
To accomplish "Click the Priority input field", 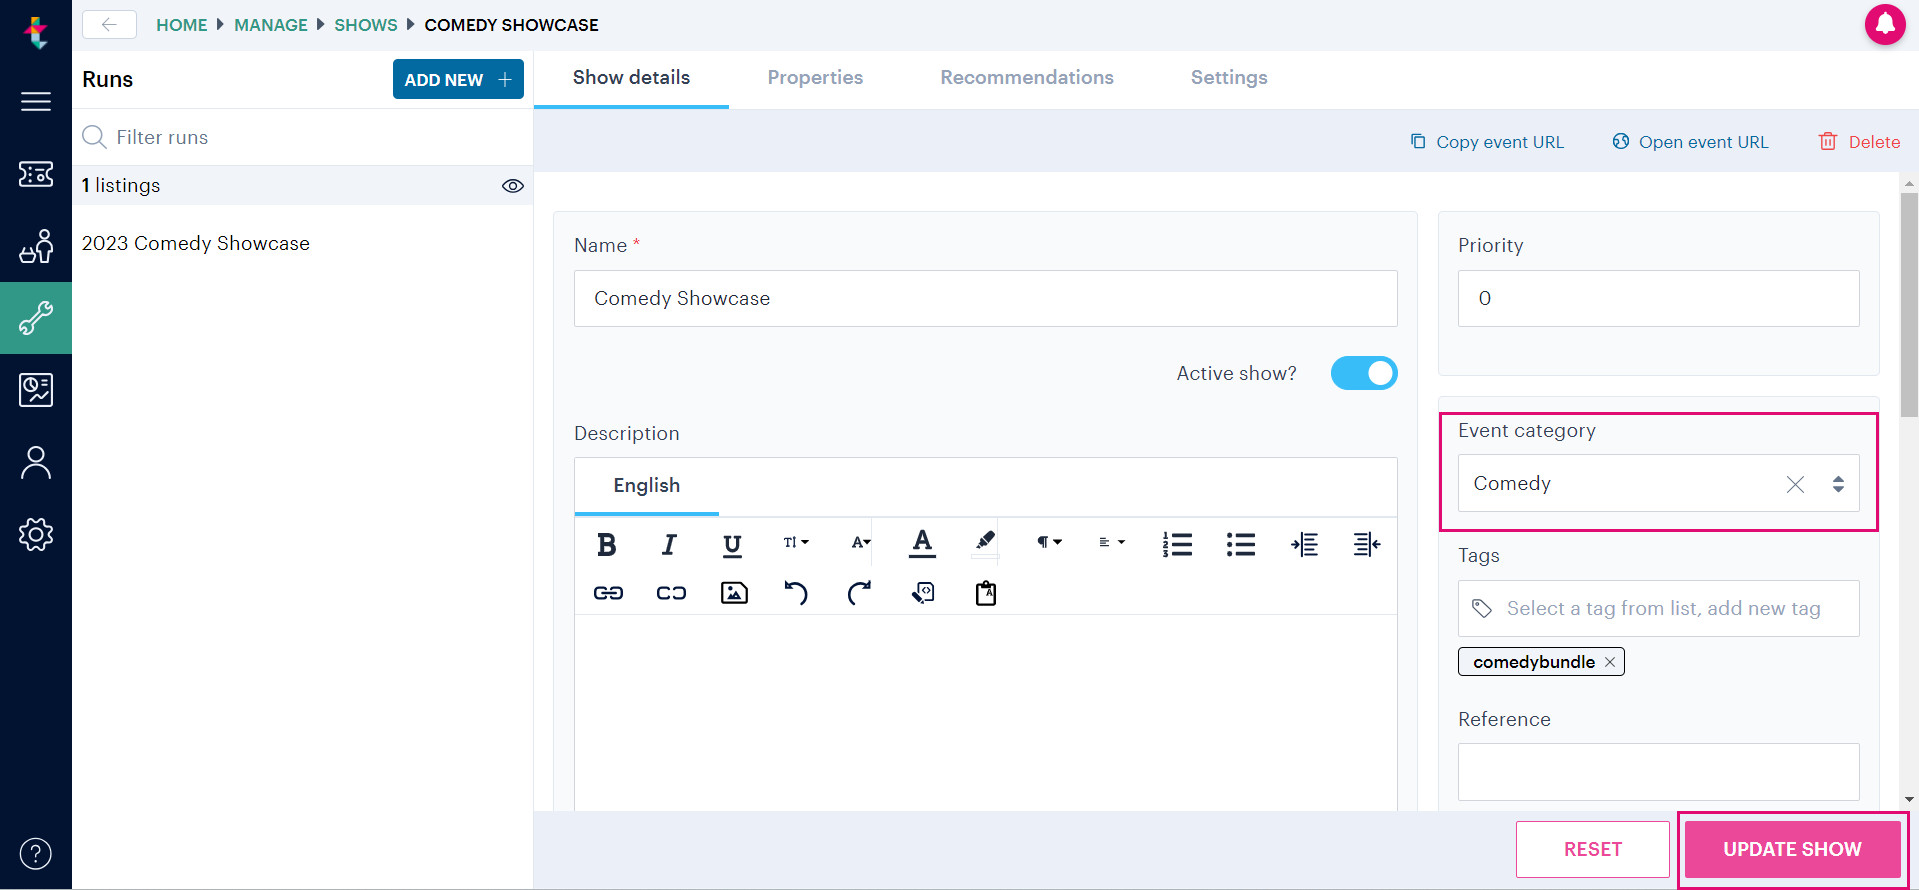I will pos(1658,298).
